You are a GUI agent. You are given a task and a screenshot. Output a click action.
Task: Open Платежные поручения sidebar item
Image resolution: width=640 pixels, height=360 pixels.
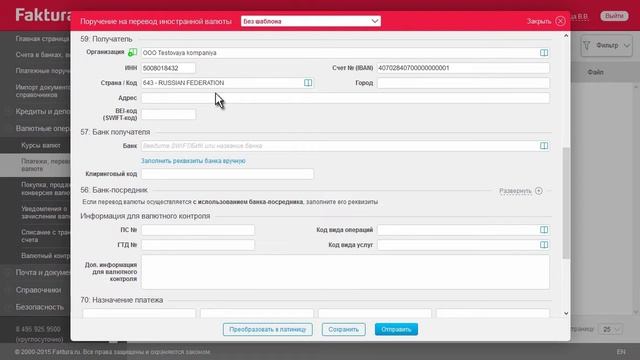pos(43,71)
